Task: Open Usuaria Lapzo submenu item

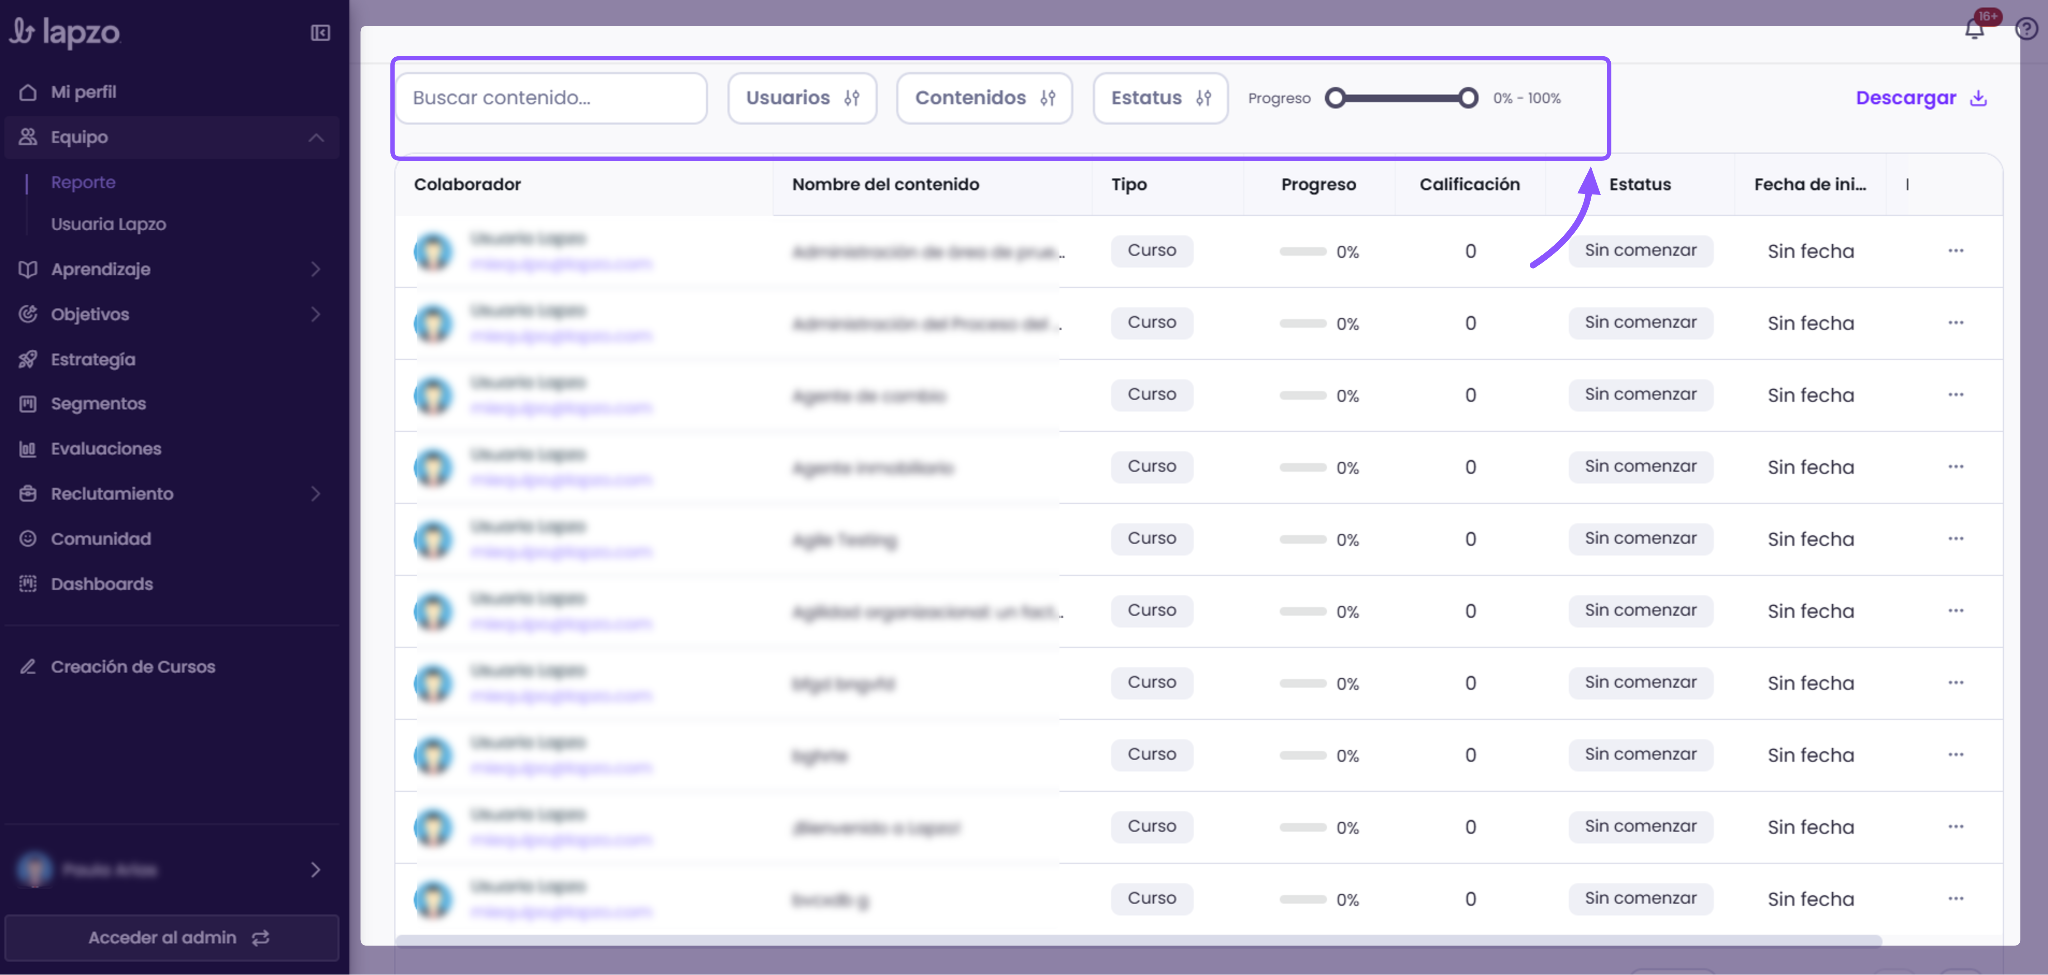Action: coord(108,224)
